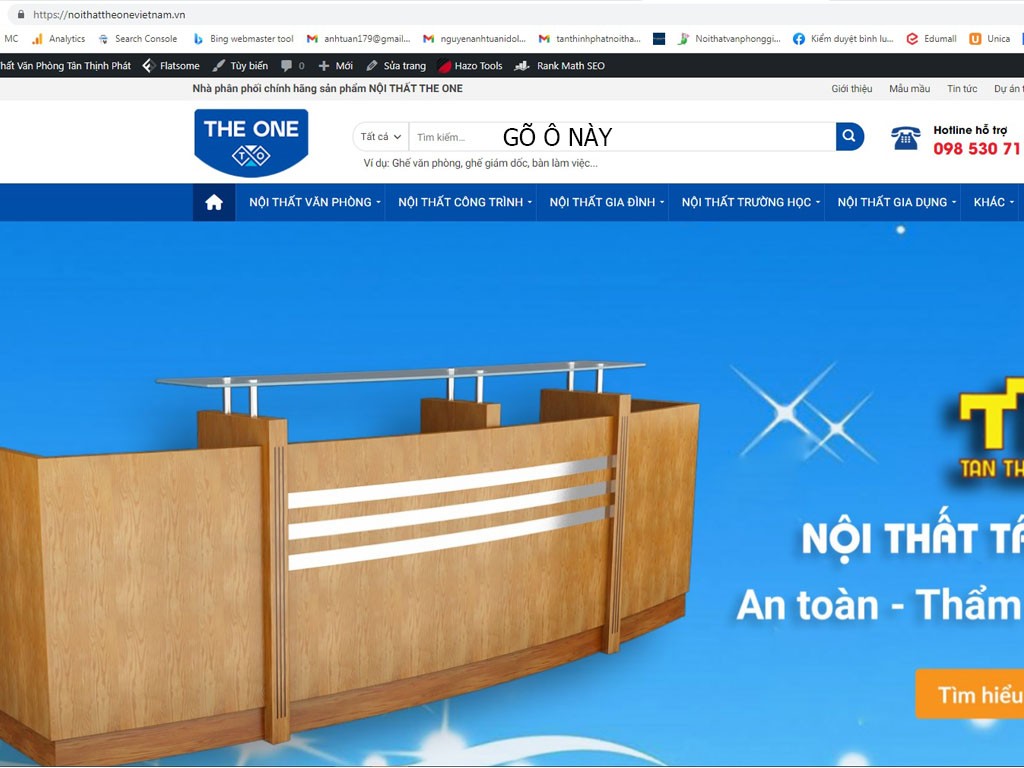This screenshot has width=1024, height=768.
Task: Expand the 'Tất cả' category dropdown
Action: click(381, 137)
